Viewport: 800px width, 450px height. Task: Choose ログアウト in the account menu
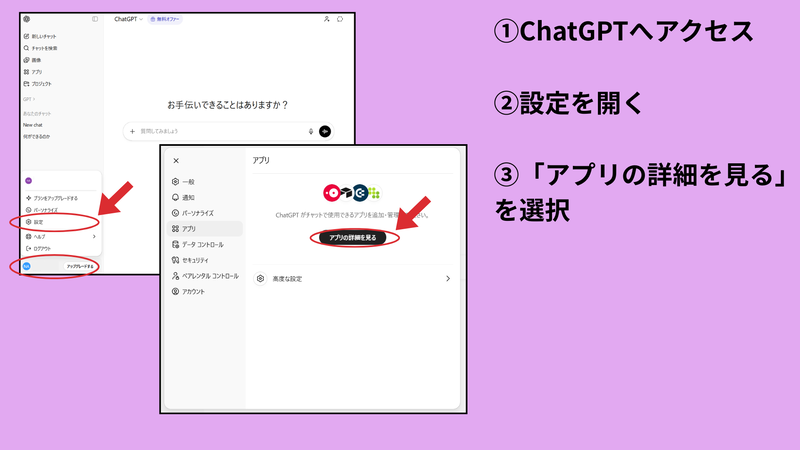[39, 249]
